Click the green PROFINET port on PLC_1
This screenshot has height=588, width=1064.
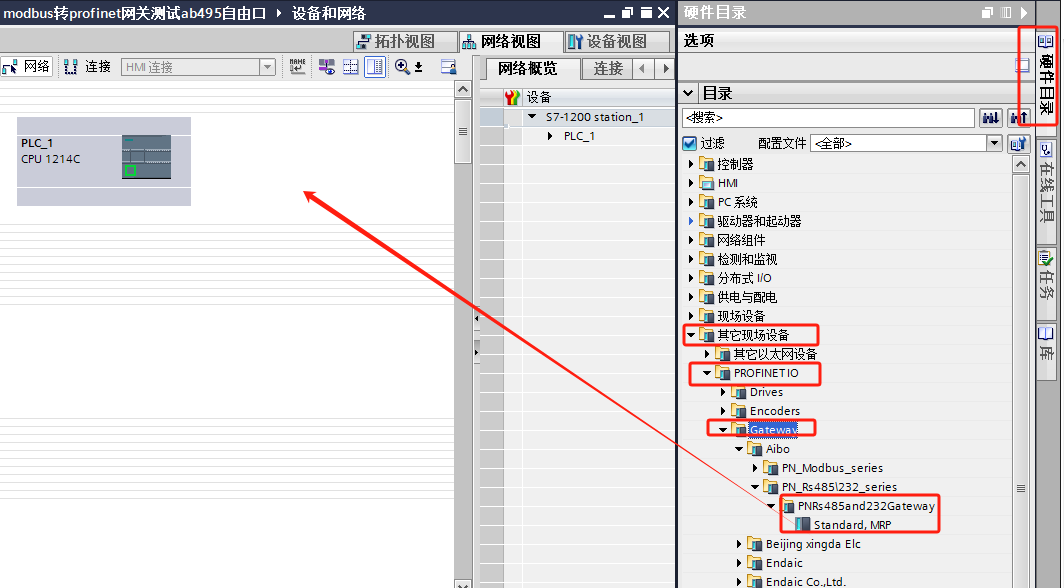coord(130,170)
